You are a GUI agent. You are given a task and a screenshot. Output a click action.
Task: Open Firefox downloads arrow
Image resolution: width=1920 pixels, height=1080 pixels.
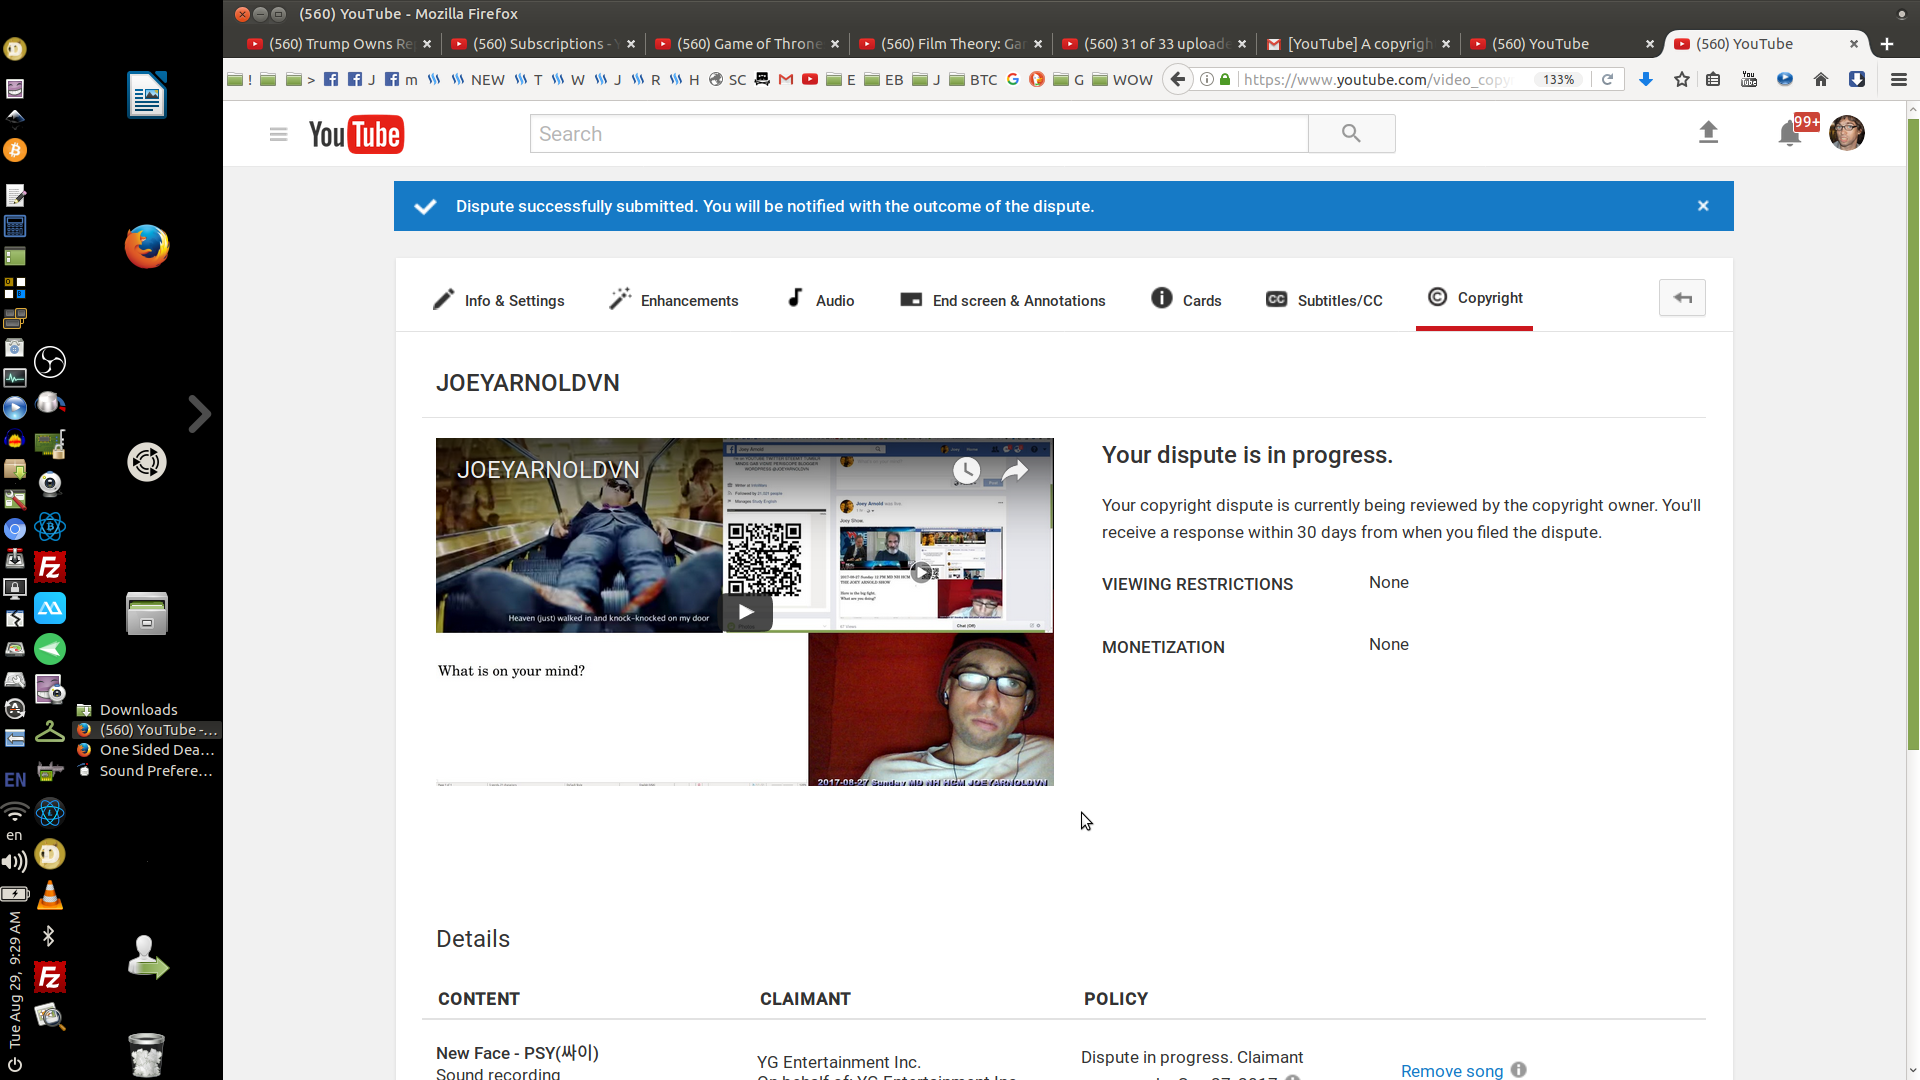point(1645,79)
